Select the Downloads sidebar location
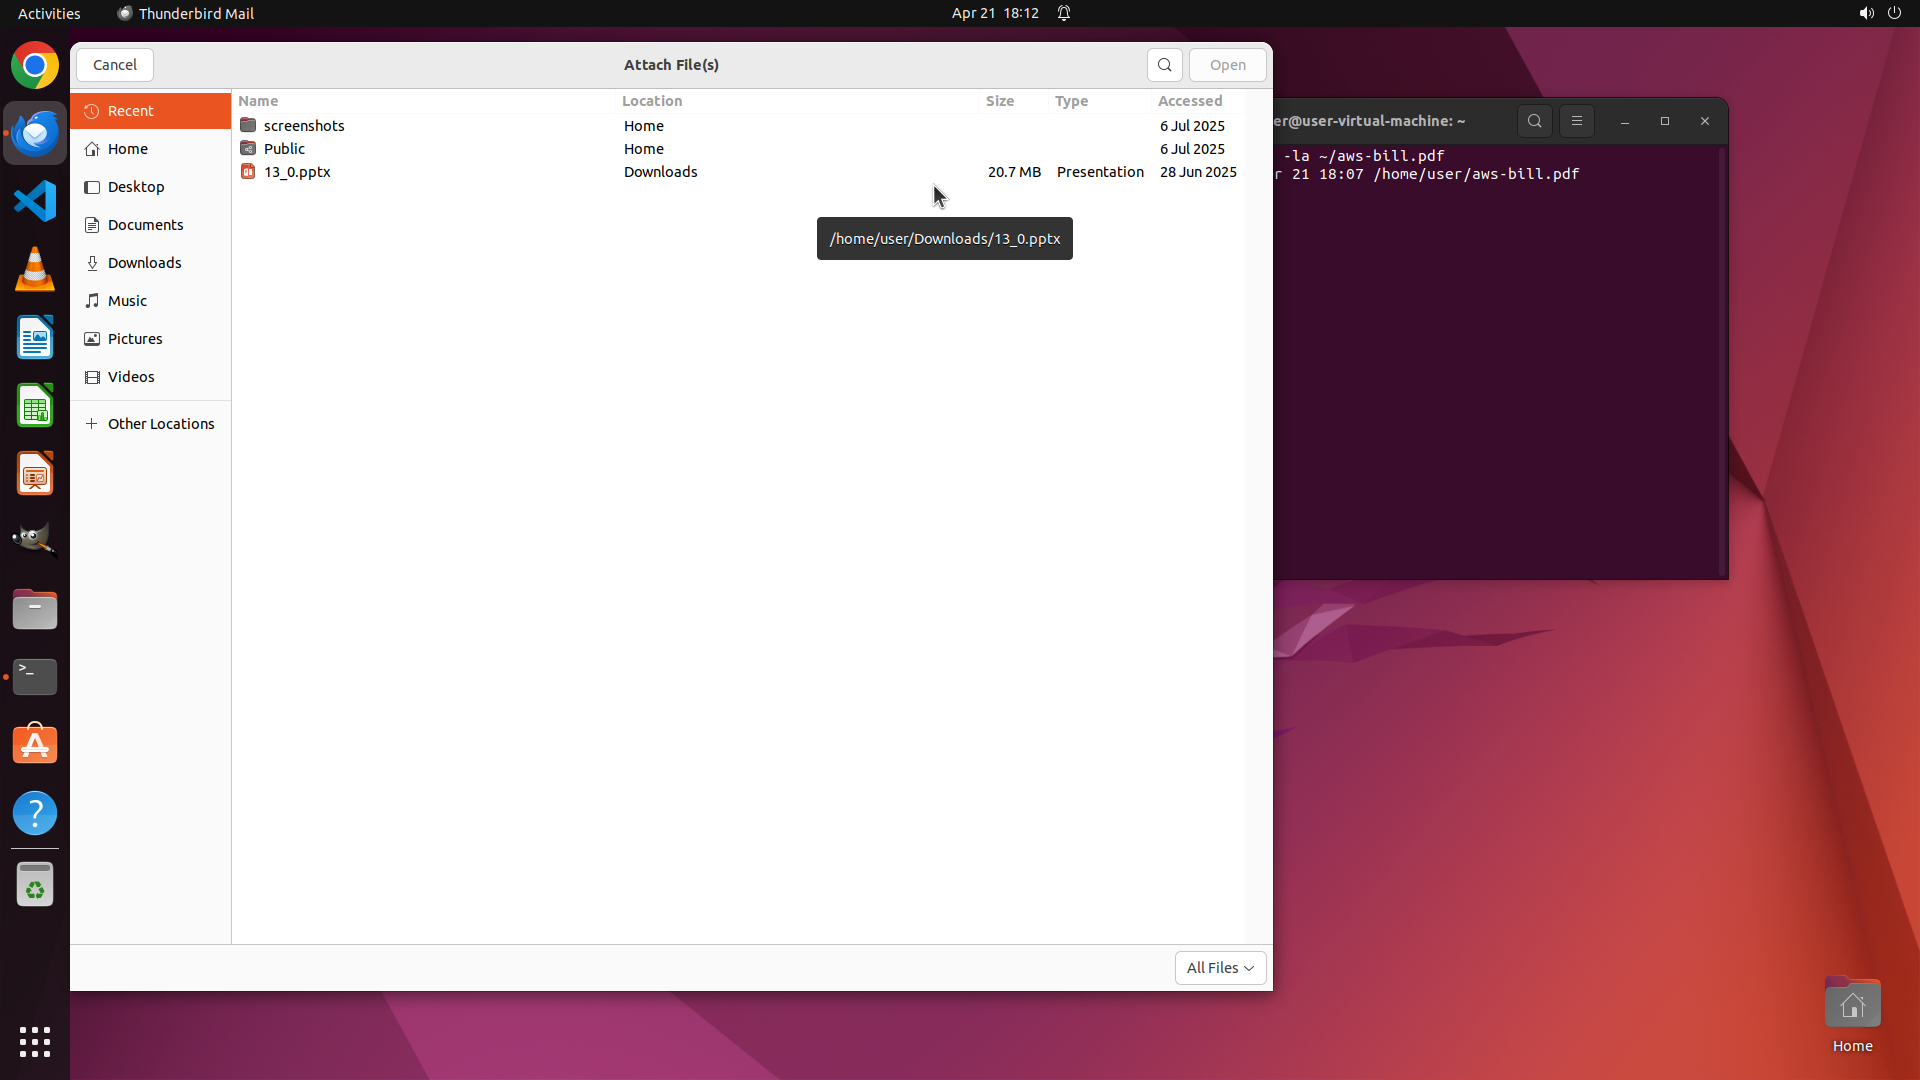 point(144,263)
